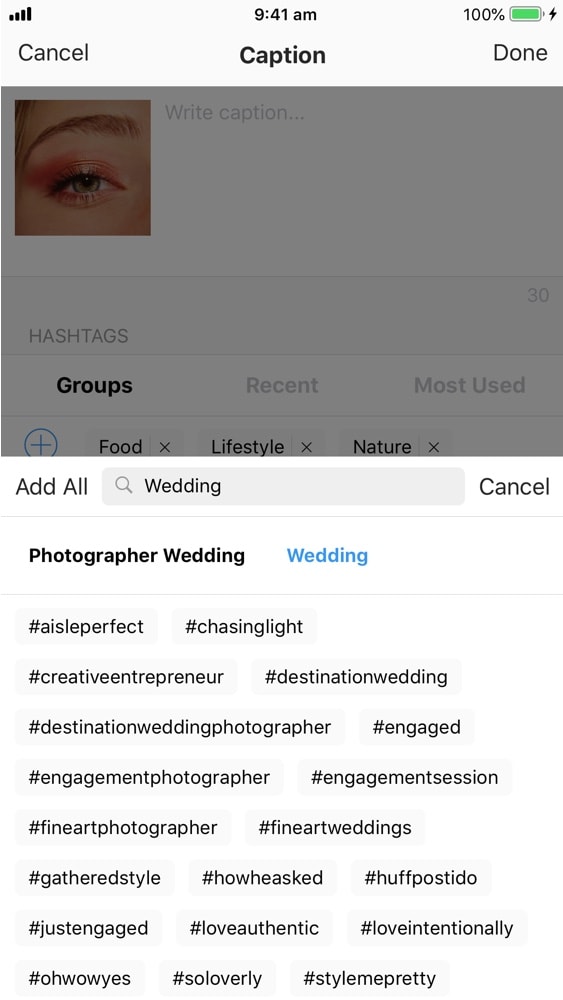Remove the Food group with its X
This screenshot has width=563, height=1000.
click(165, 447)
